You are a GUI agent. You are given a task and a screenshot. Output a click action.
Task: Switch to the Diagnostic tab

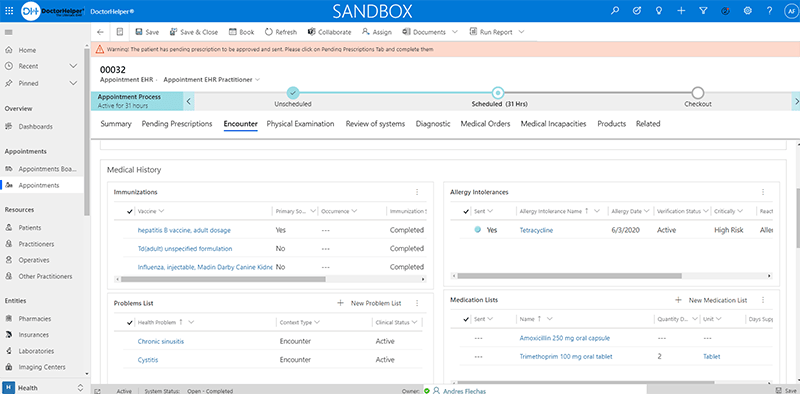[x=433, y=124]
